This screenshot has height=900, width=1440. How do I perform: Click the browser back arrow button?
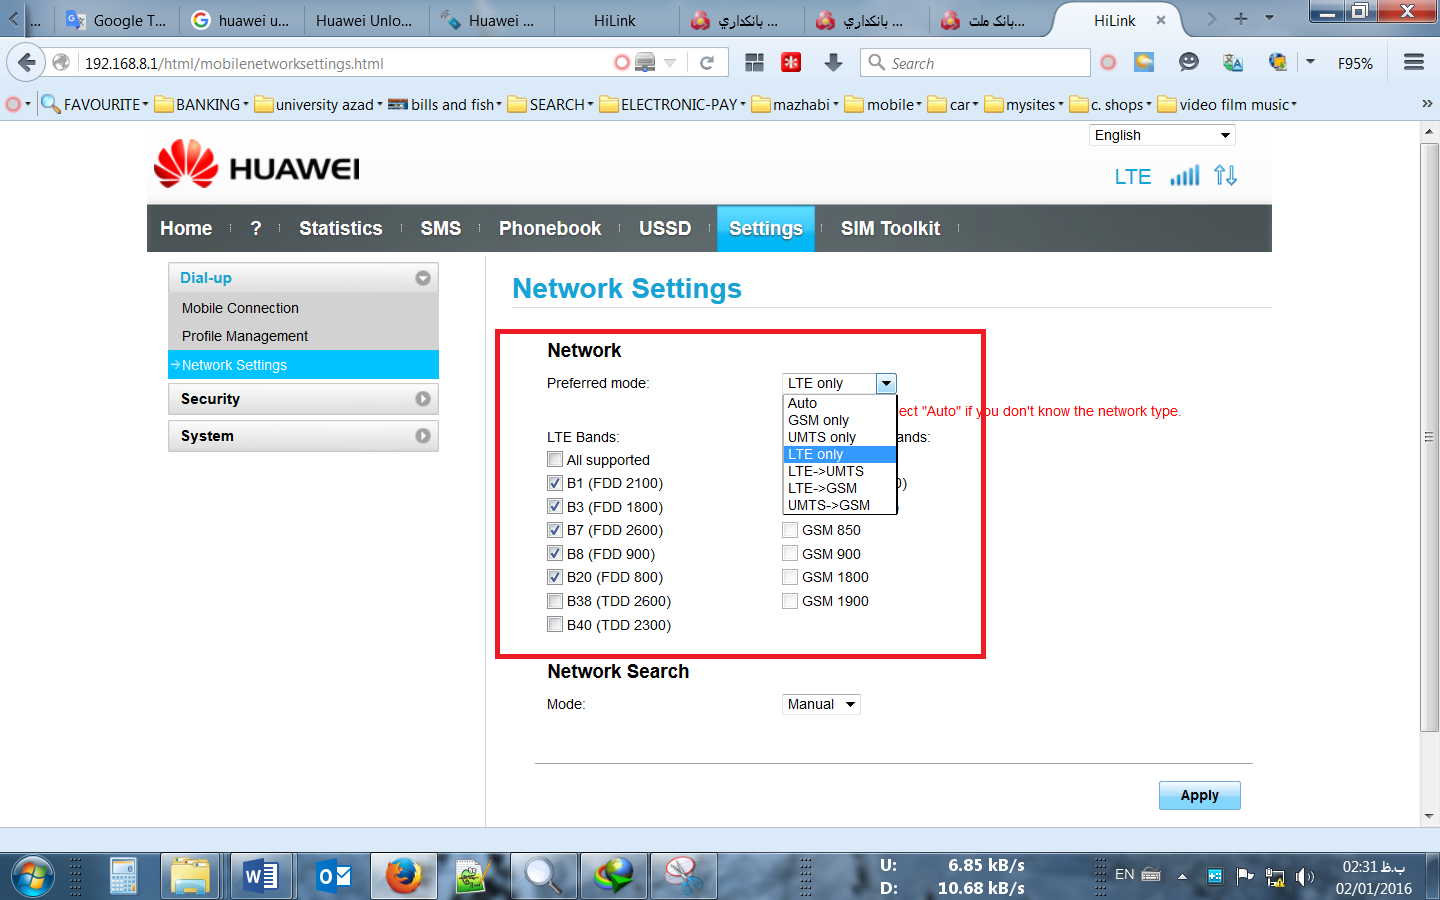[x=27, y=63]
